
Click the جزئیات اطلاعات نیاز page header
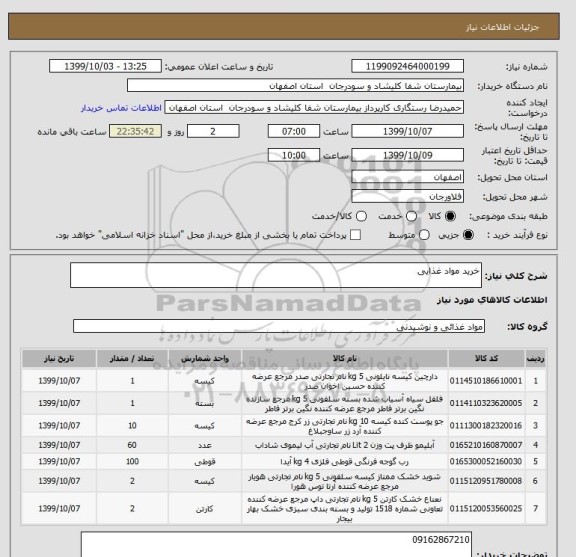[502, 27]
